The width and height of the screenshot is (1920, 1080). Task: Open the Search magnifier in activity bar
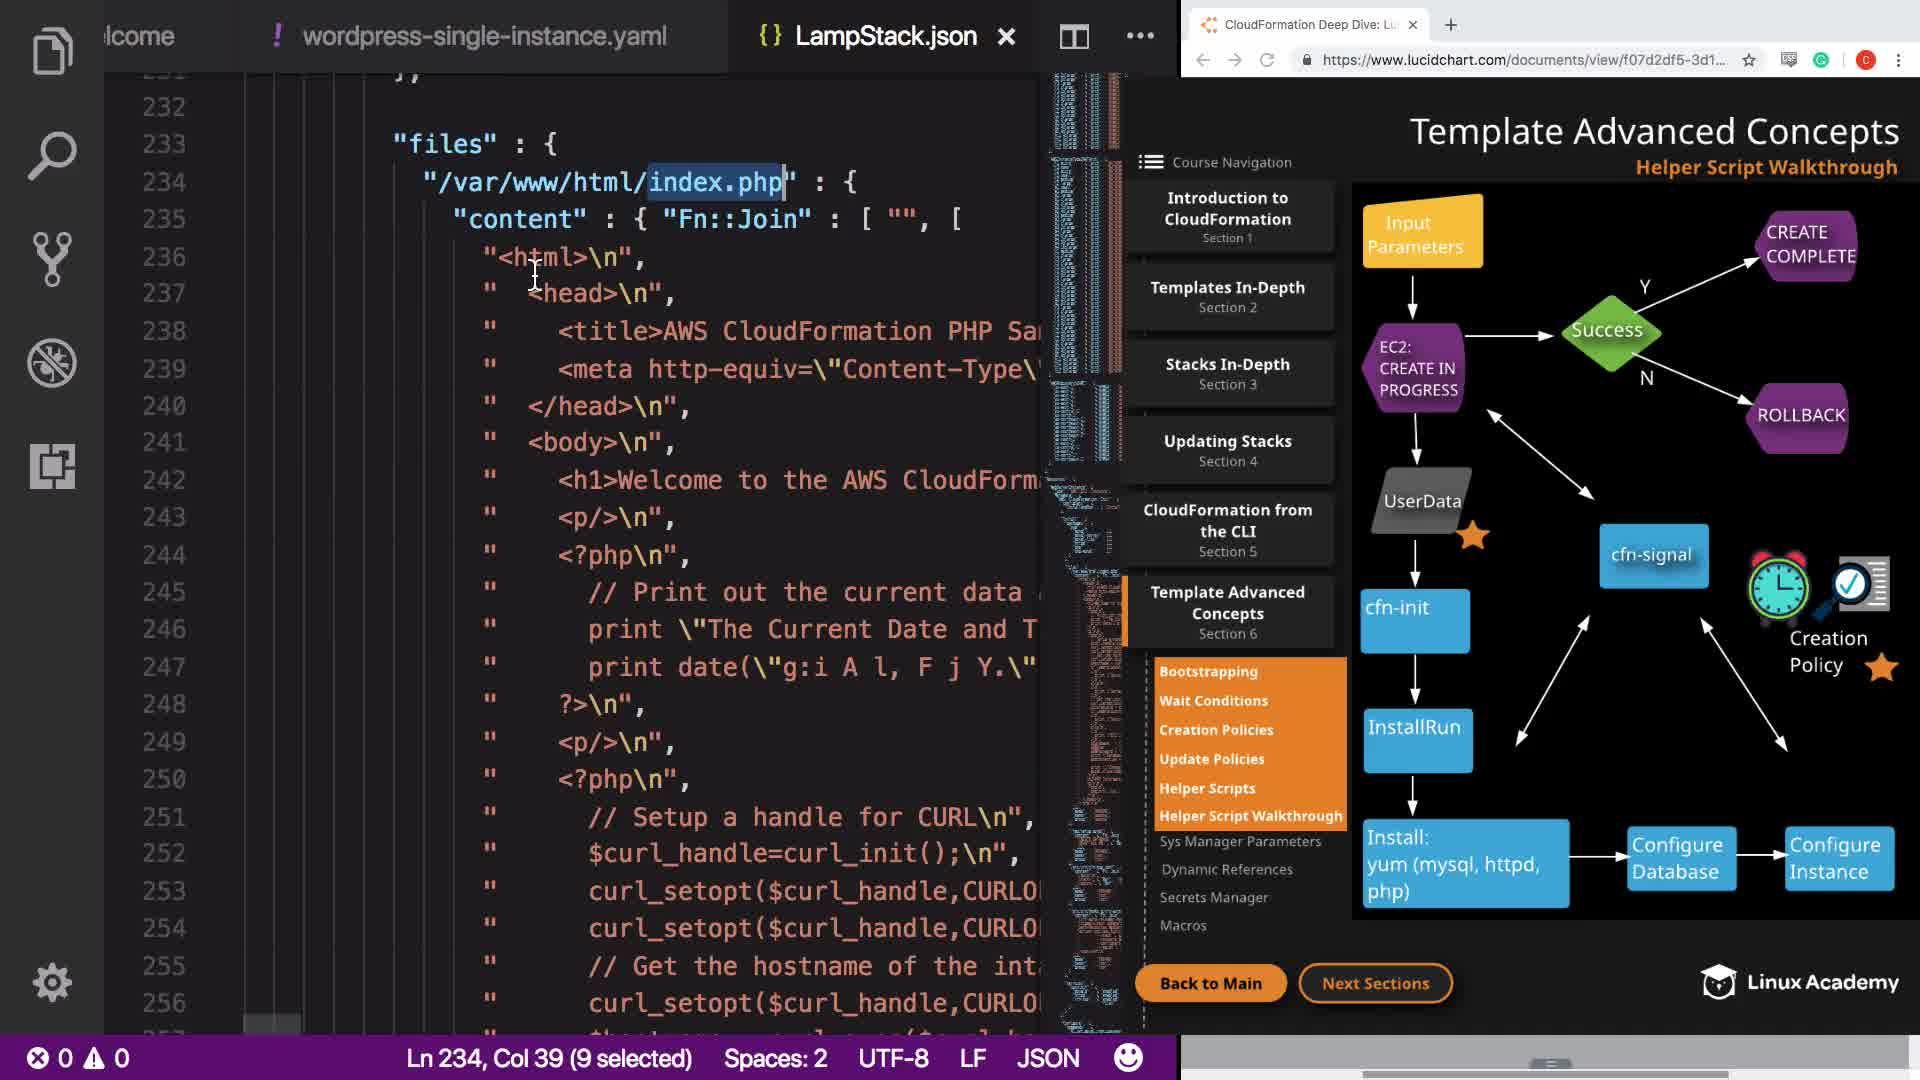52,155
